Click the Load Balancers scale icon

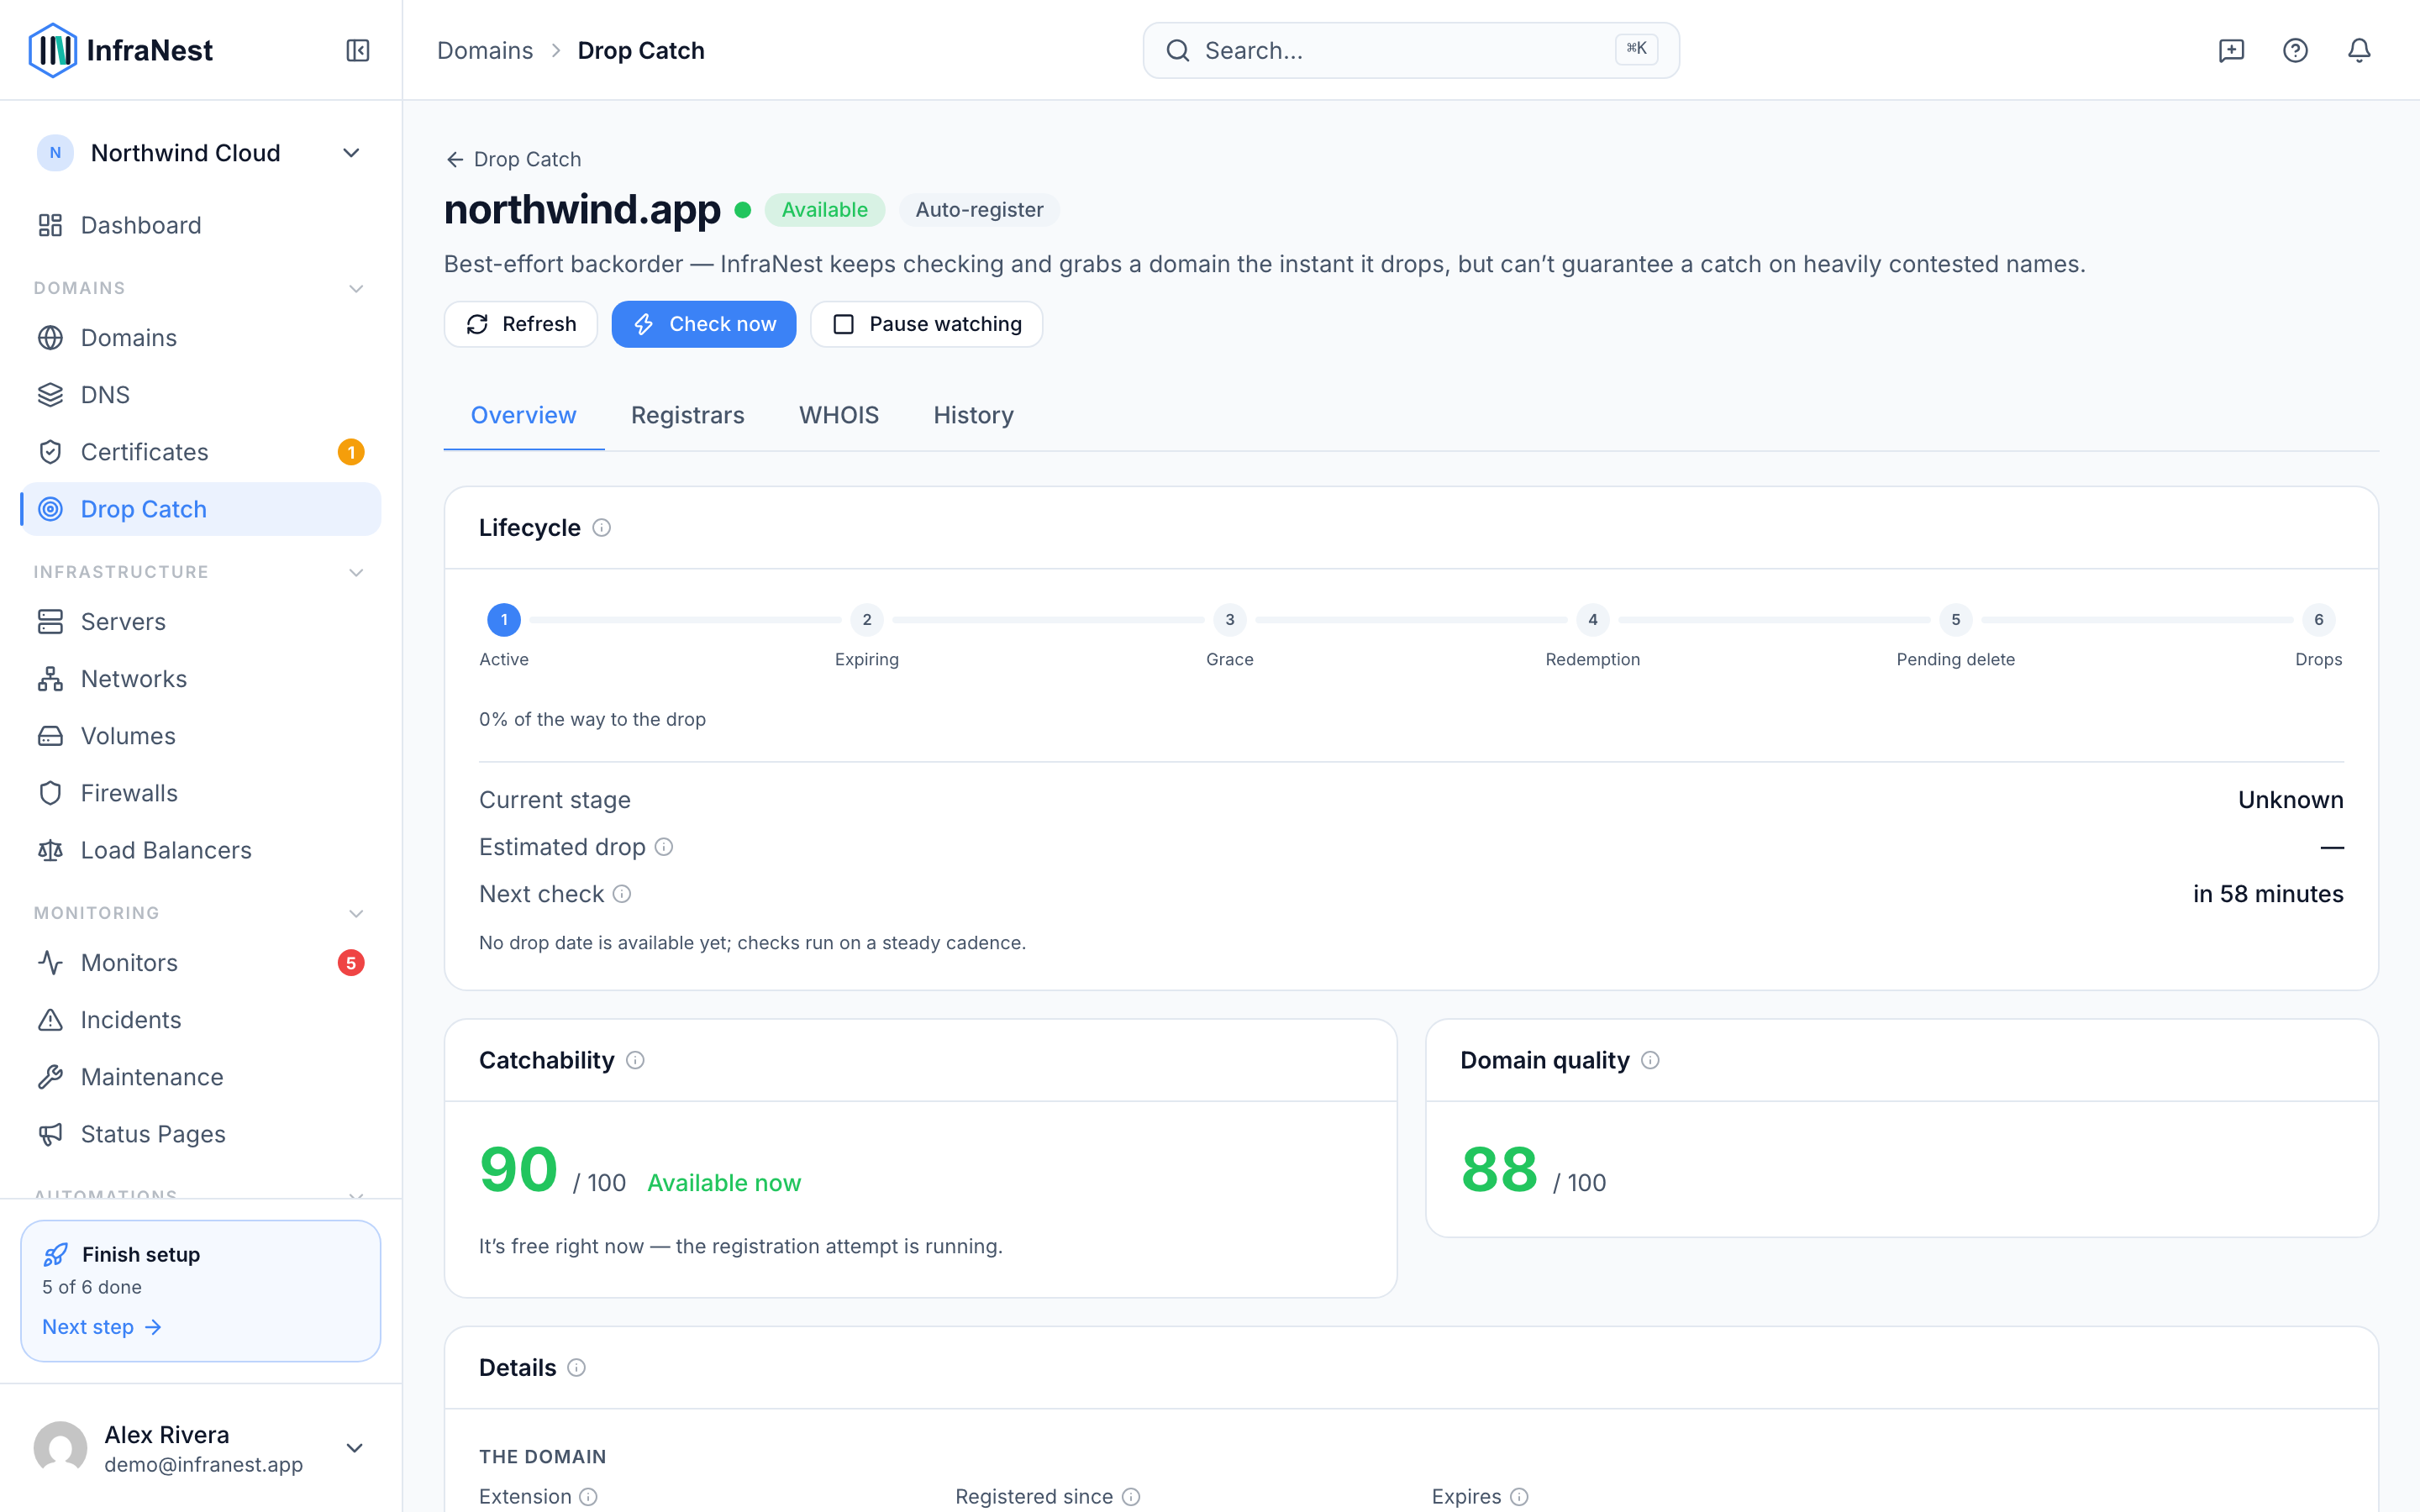pos(50,850)
